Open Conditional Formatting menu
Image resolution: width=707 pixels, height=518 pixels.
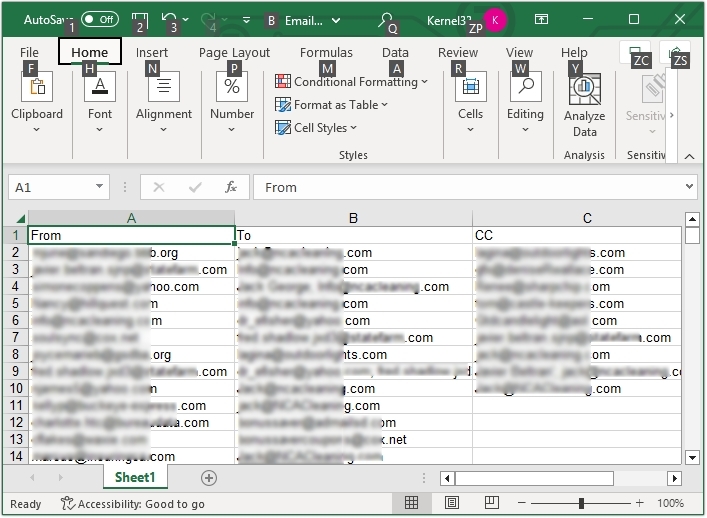[x=351, y=82]
